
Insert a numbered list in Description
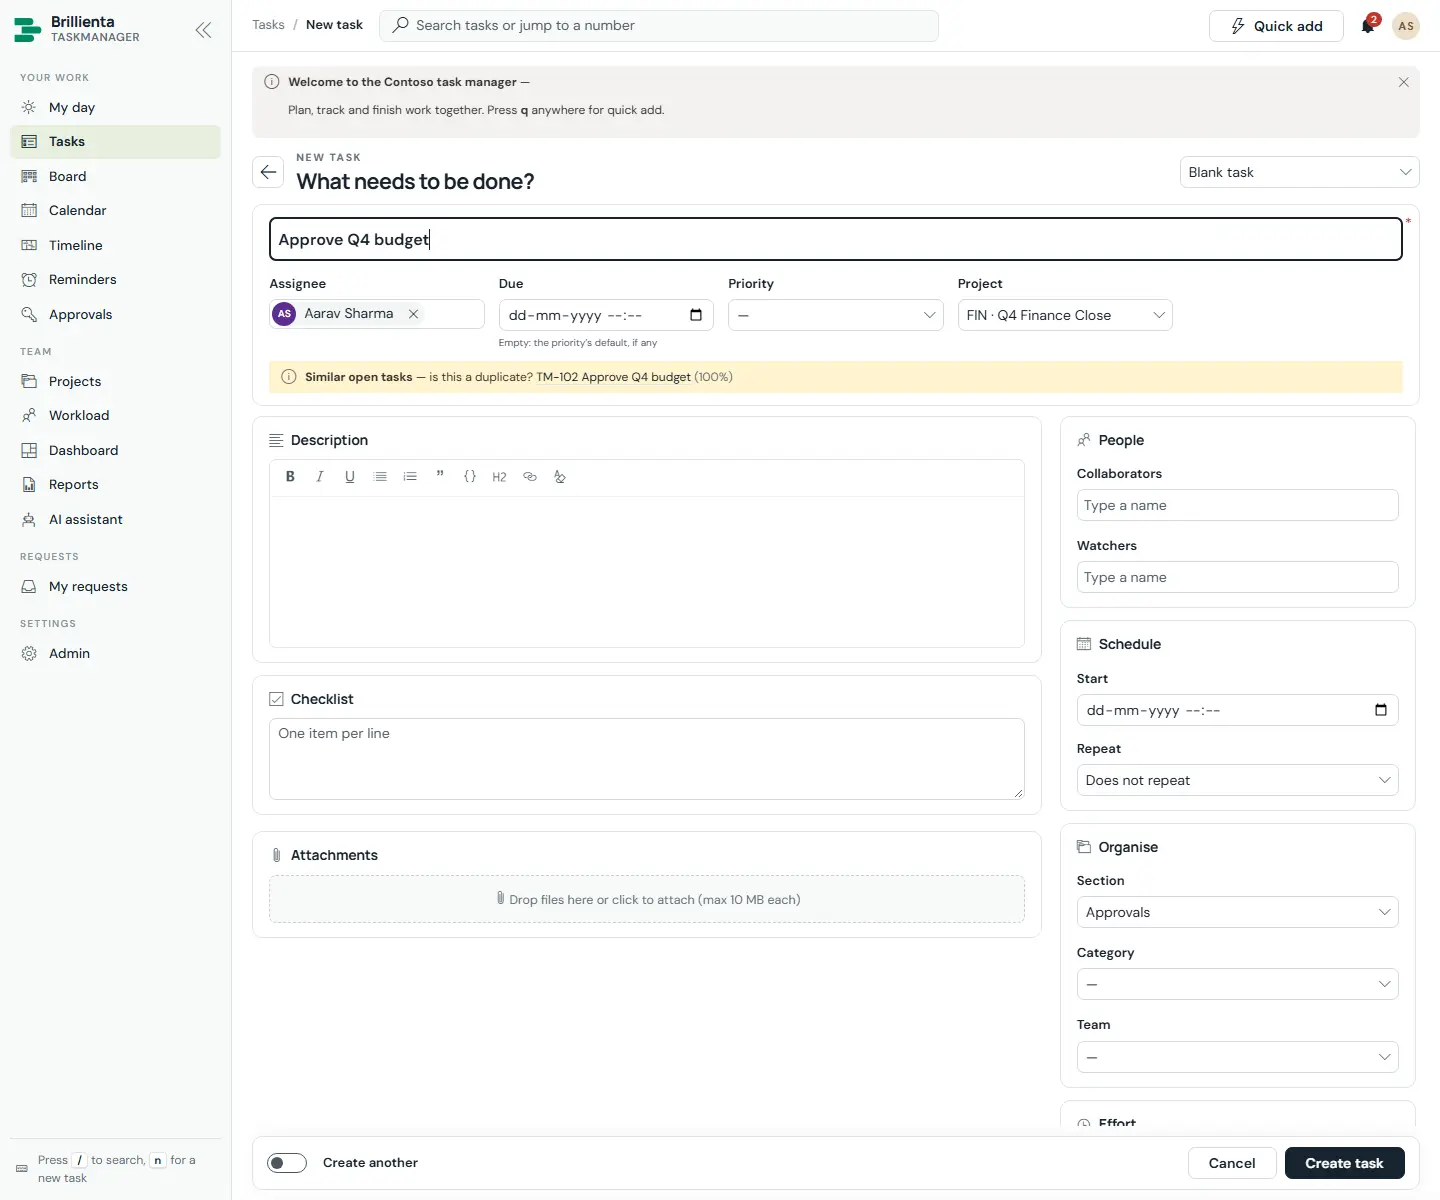[x=410, y=477]
